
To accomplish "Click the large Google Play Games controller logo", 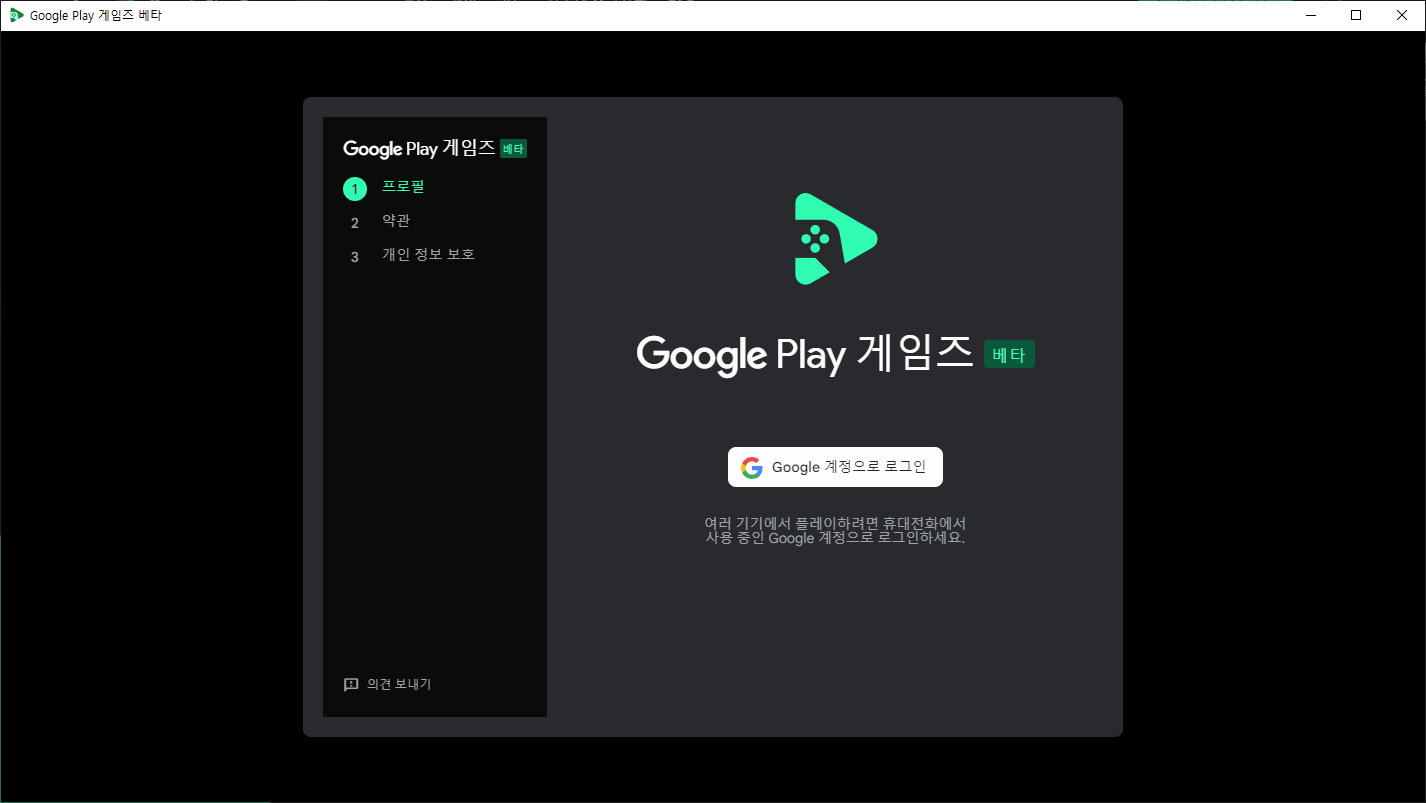I will (835, 239).
